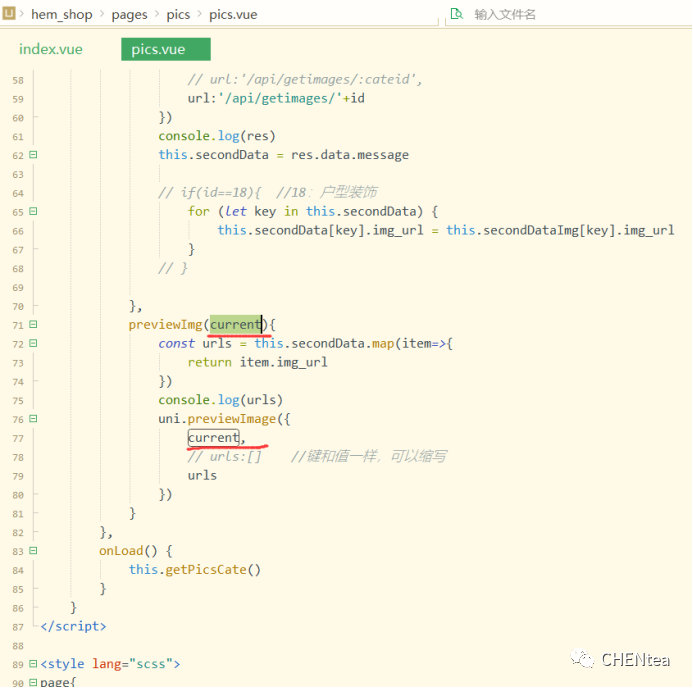The height and width of the screenshot is (688, 693).
Task: Click line number 70 in the gutter
Action: (x=17, y=306)
